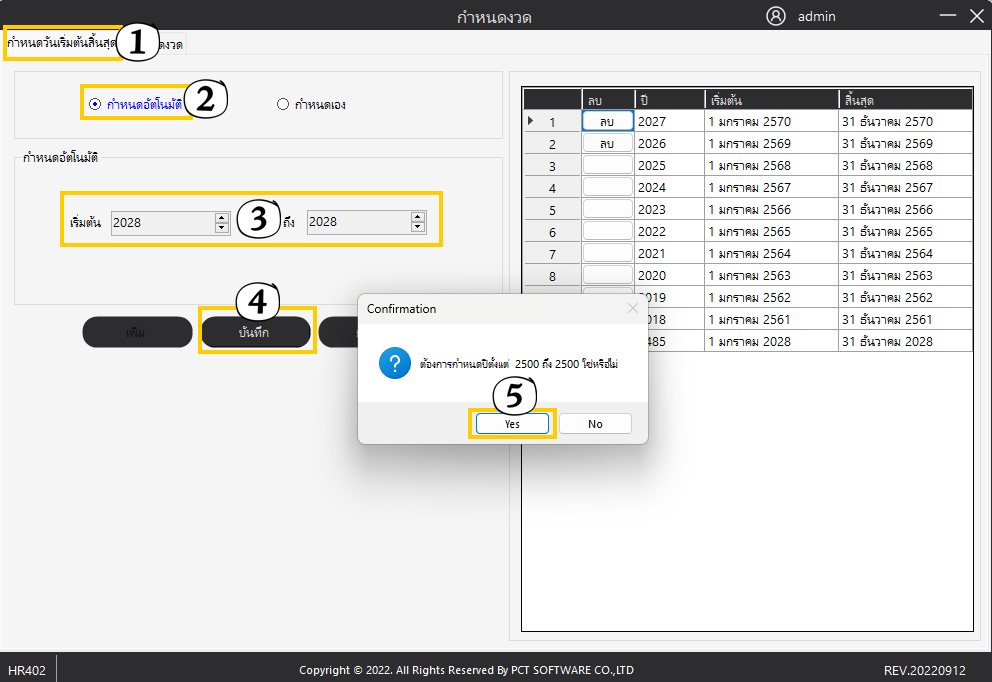The width and height of the screenshot is (992, 682).
Task: Increase the ถึง year with up arrow
Action: [418, 217]
